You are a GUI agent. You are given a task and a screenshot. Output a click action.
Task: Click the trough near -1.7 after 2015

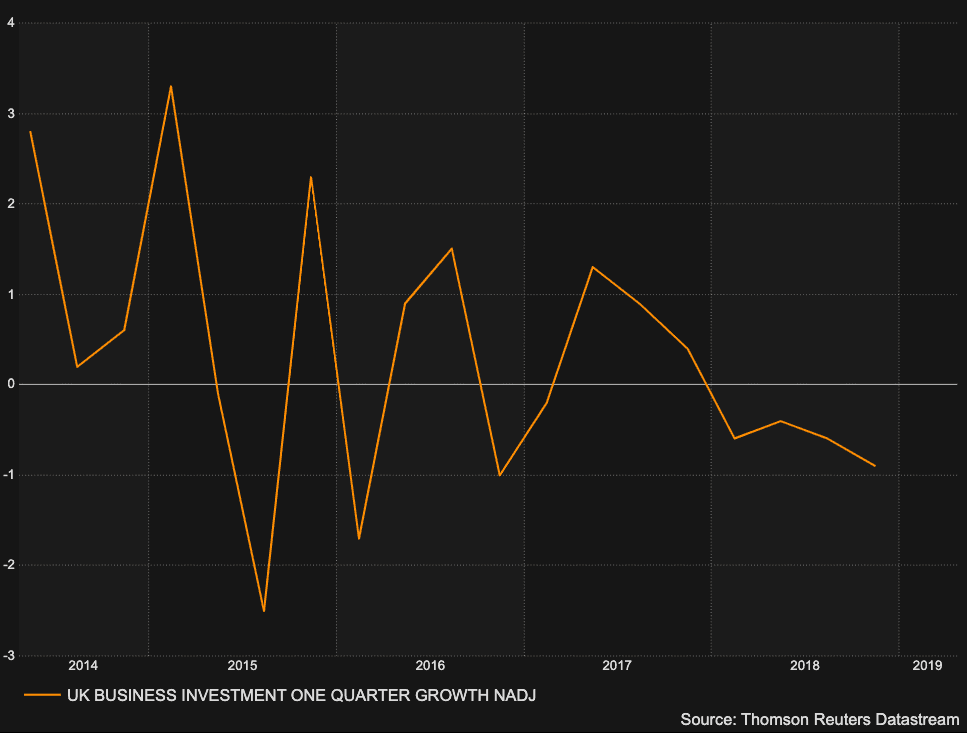coord(358,539)
